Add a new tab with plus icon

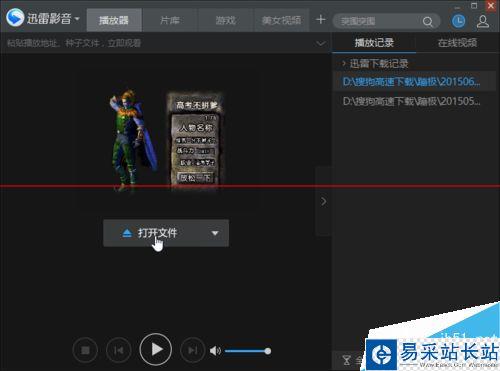click(321, 19)
